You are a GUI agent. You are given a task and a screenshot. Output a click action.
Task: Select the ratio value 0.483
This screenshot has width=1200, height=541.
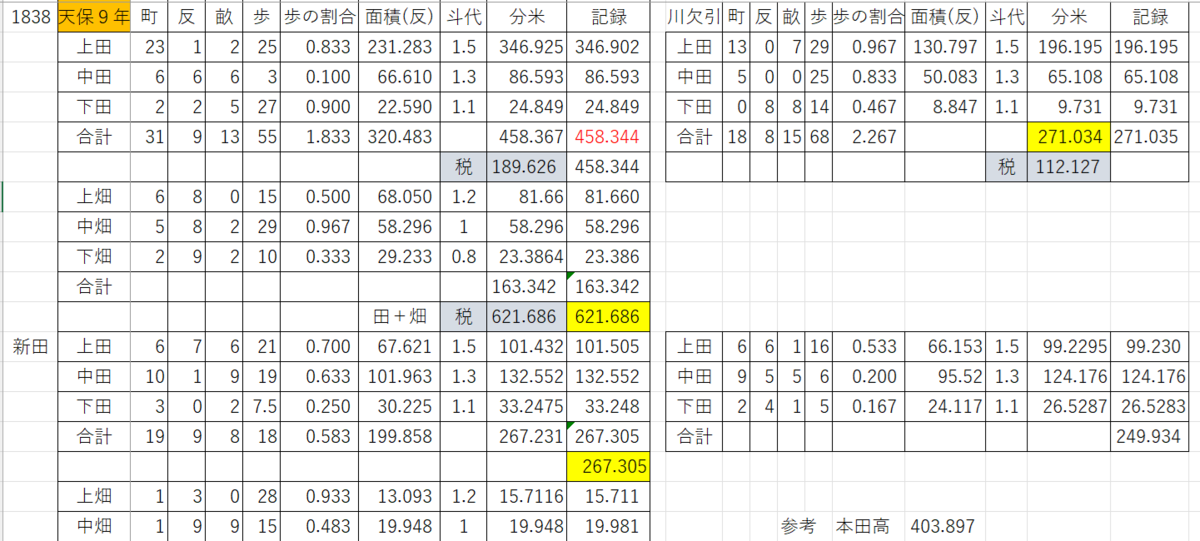click(317, 526)
